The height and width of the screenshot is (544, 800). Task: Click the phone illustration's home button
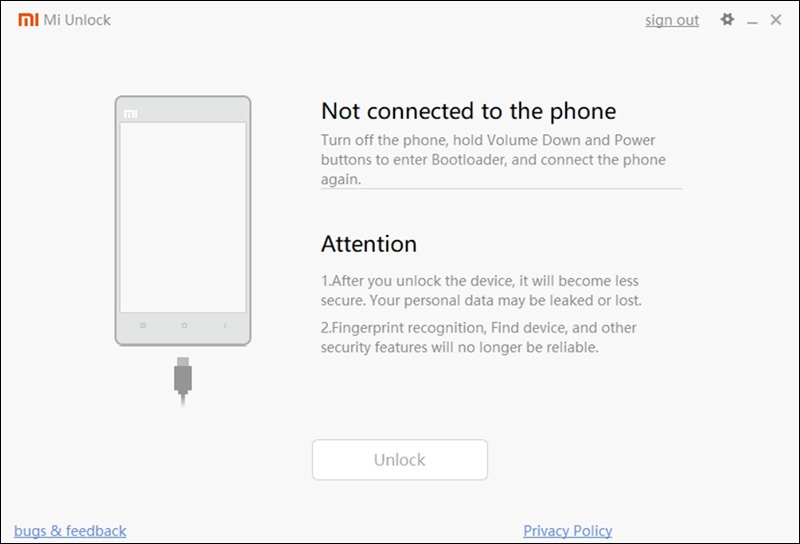point(184,325)
